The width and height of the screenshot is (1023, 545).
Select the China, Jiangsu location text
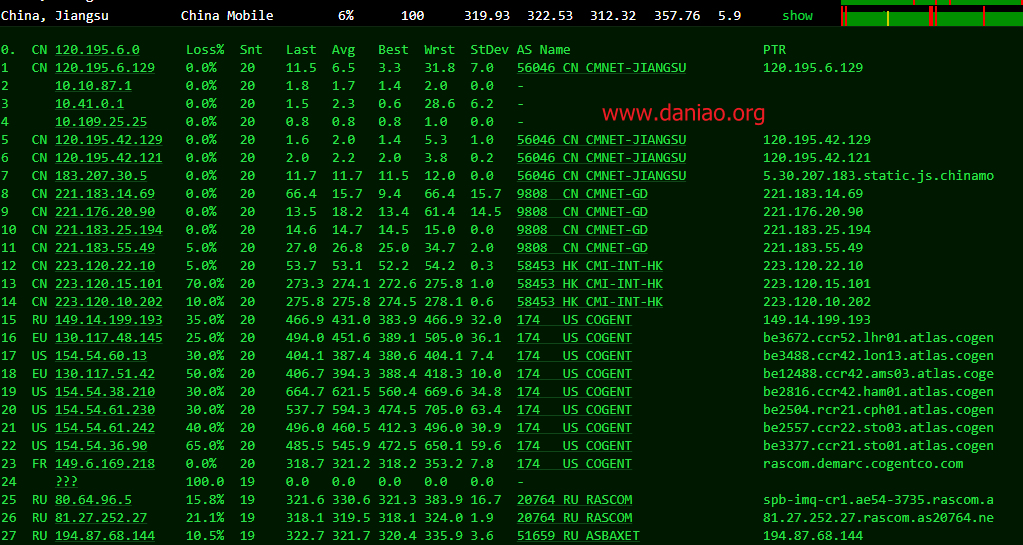55,16
